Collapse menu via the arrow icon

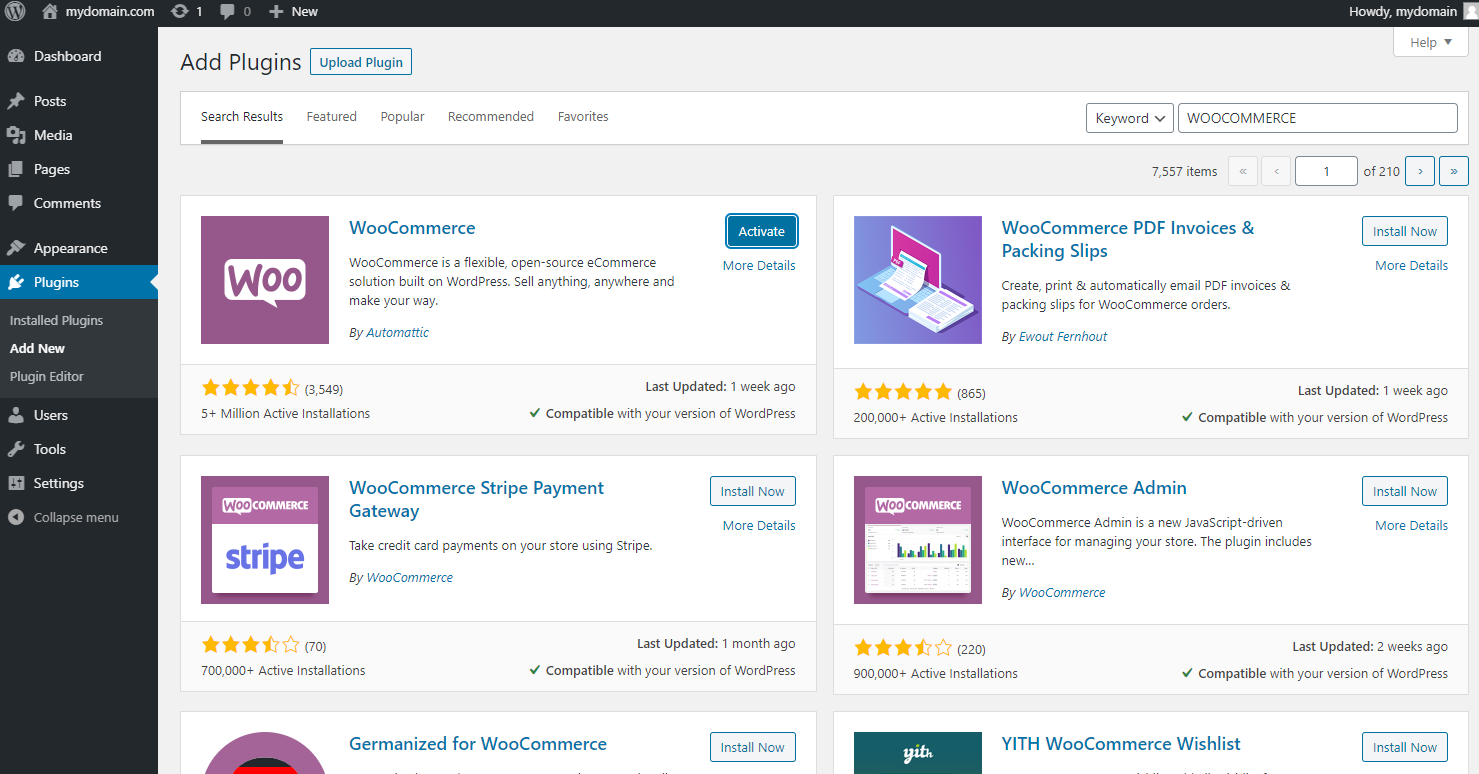click(x=16, y=517)
